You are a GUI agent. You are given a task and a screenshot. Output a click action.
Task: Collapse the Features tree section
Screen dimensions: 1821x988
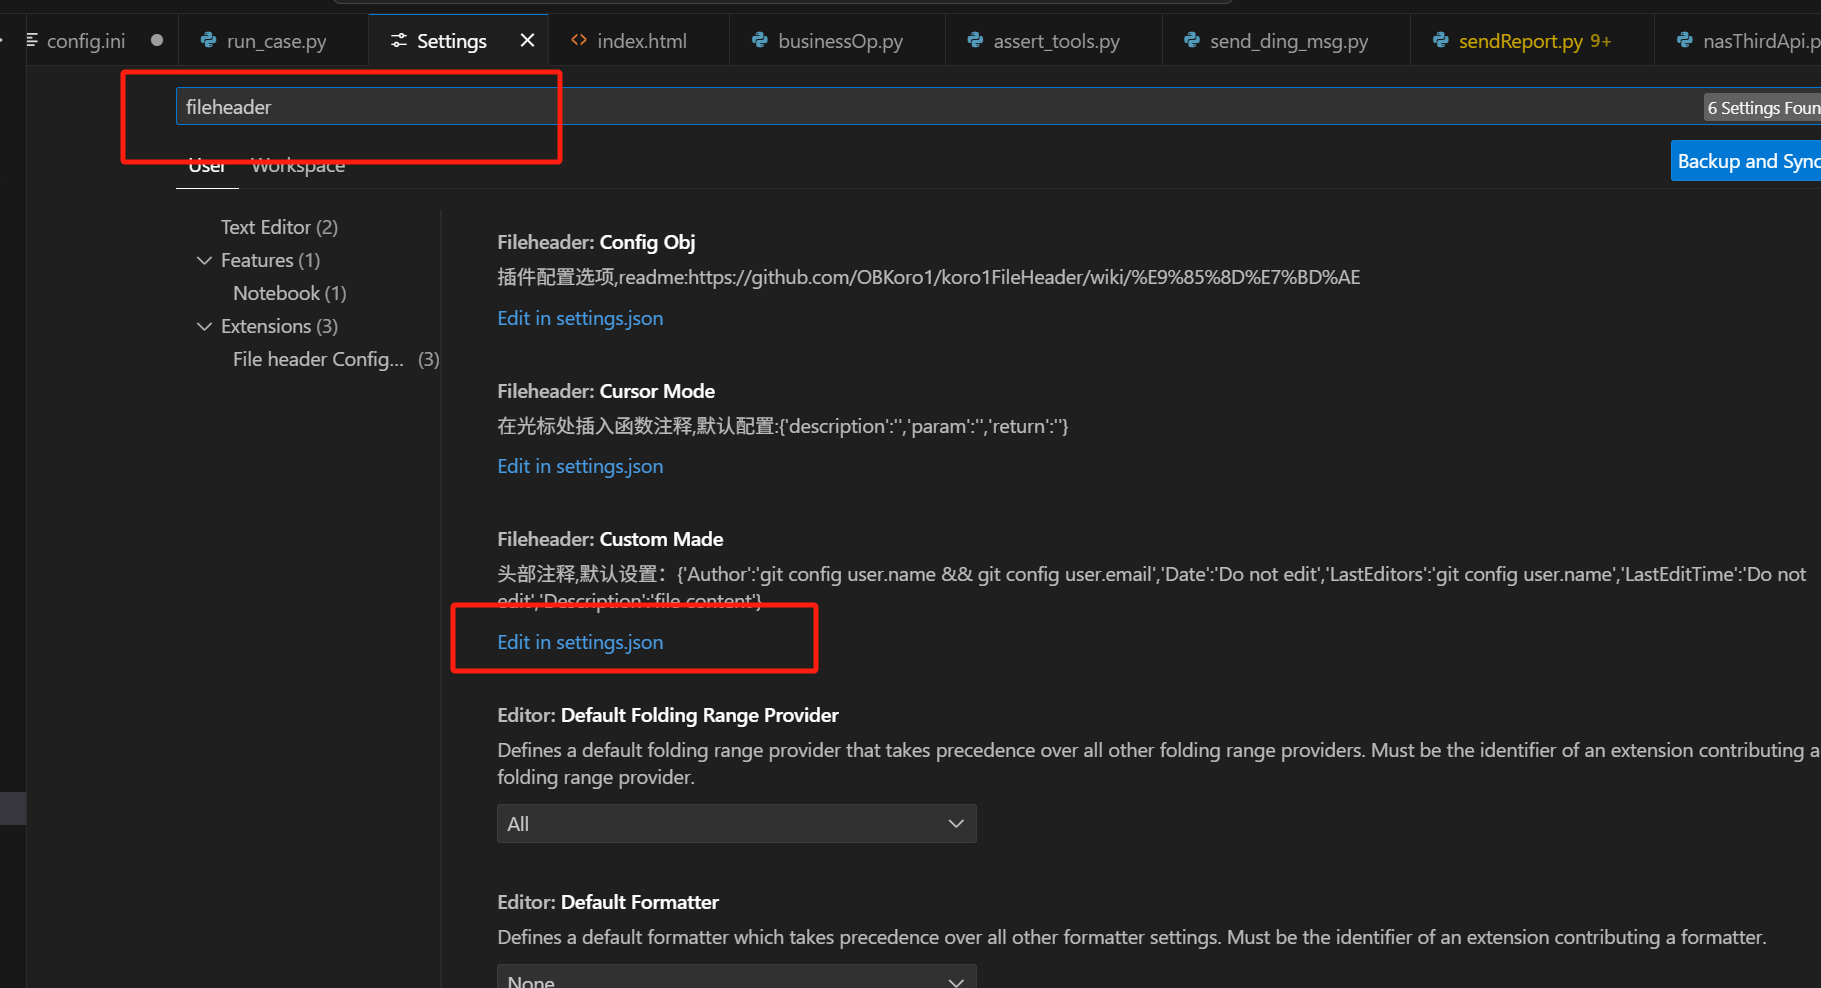pyautogui.click(x=205, y=261)
